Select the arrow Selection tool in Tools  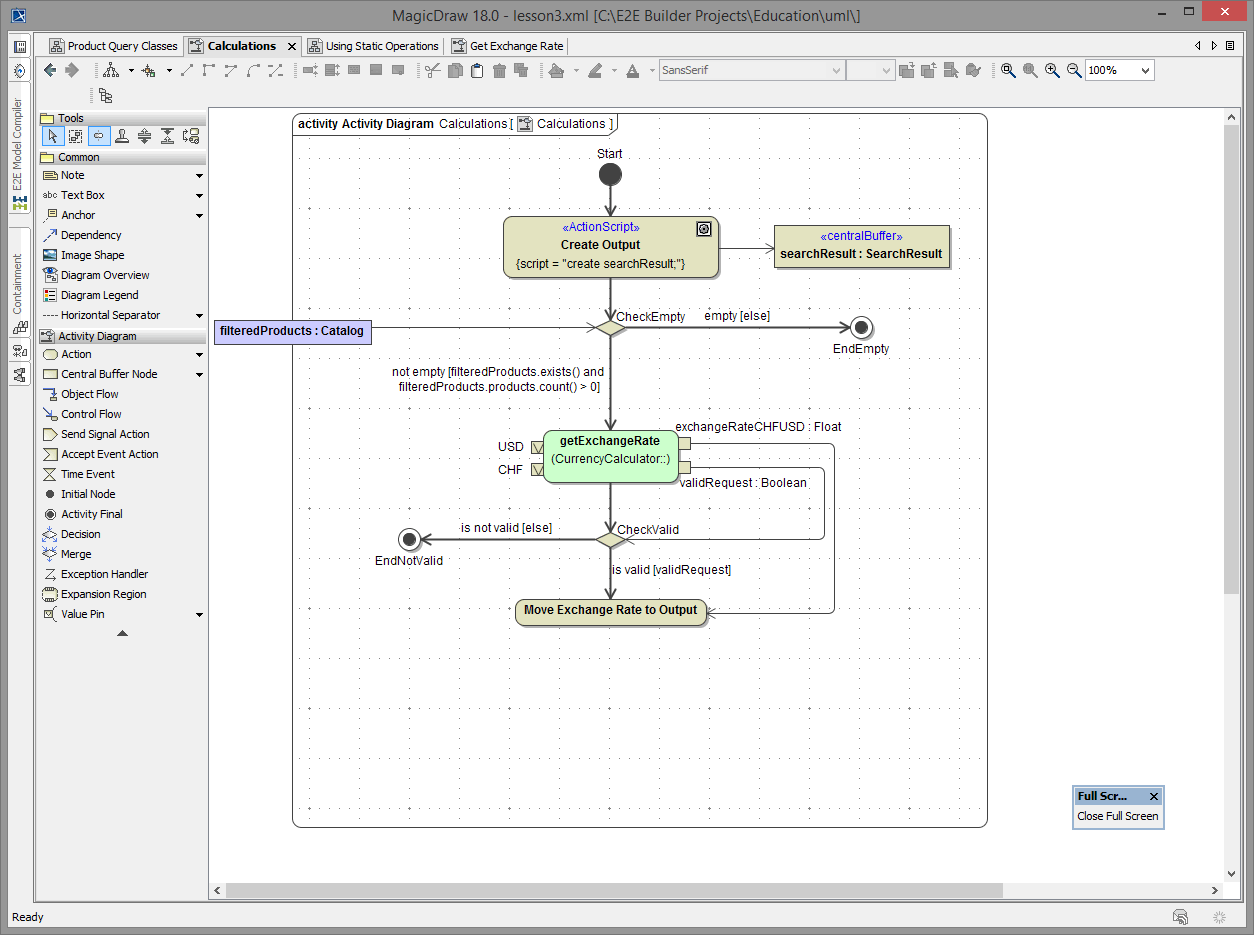tap(53, 136)
